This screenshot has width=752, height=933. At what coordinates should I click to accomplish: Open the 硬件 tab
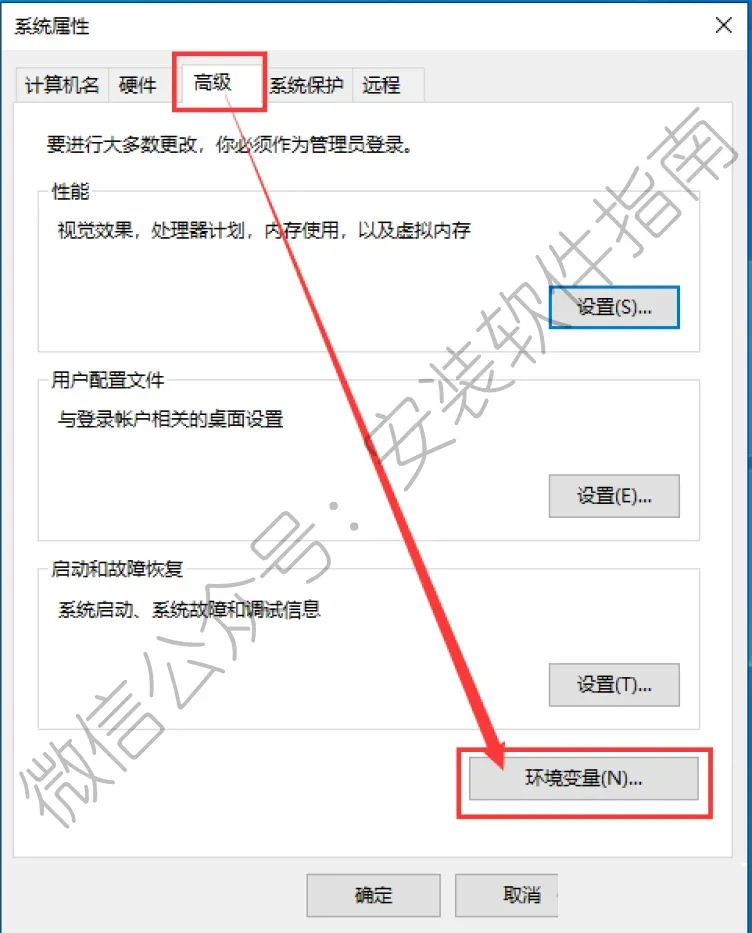tap(137, 85)
